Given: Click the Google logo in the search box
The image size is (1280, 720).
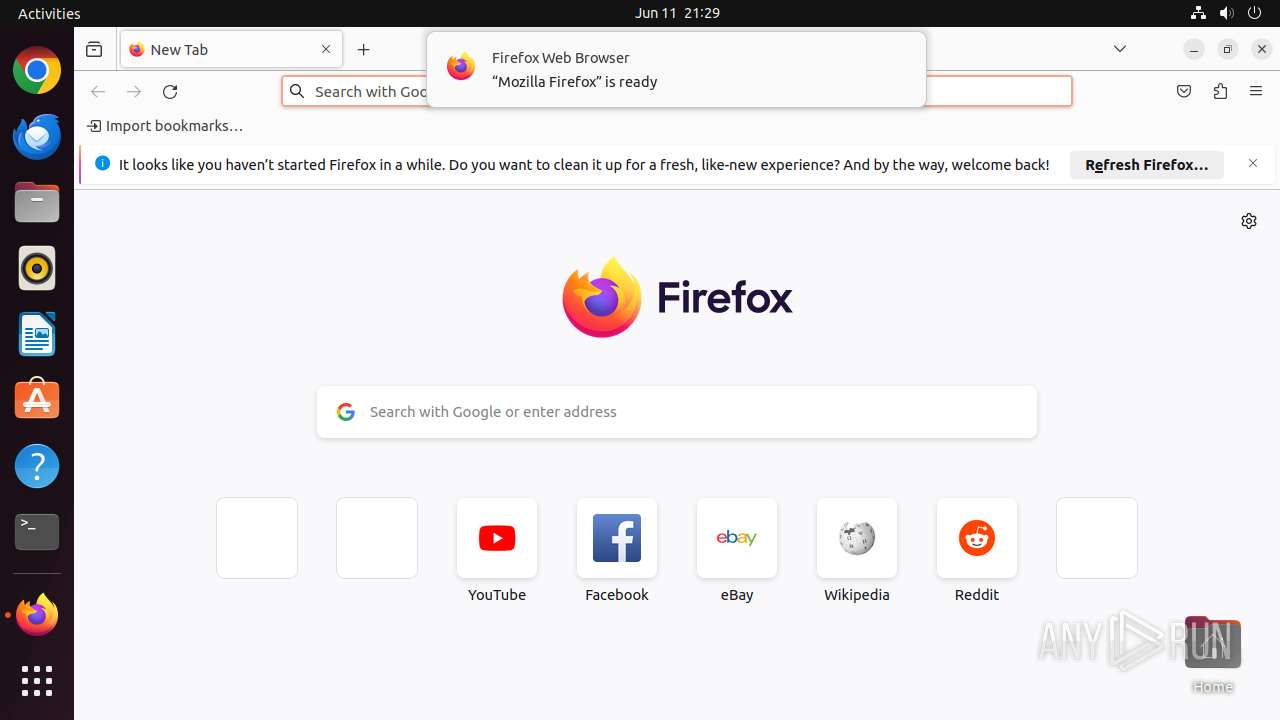Looking at the screenshot, I should tap(346, 412).
